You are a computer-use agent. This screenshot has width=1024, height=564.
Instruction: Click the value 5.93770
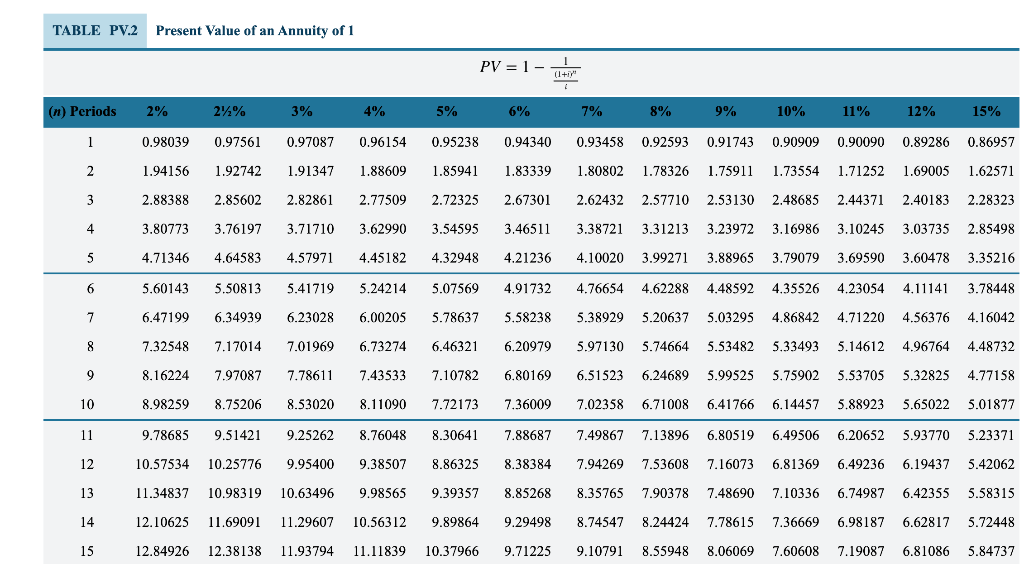pyautogui.click(x=926, y=435)
